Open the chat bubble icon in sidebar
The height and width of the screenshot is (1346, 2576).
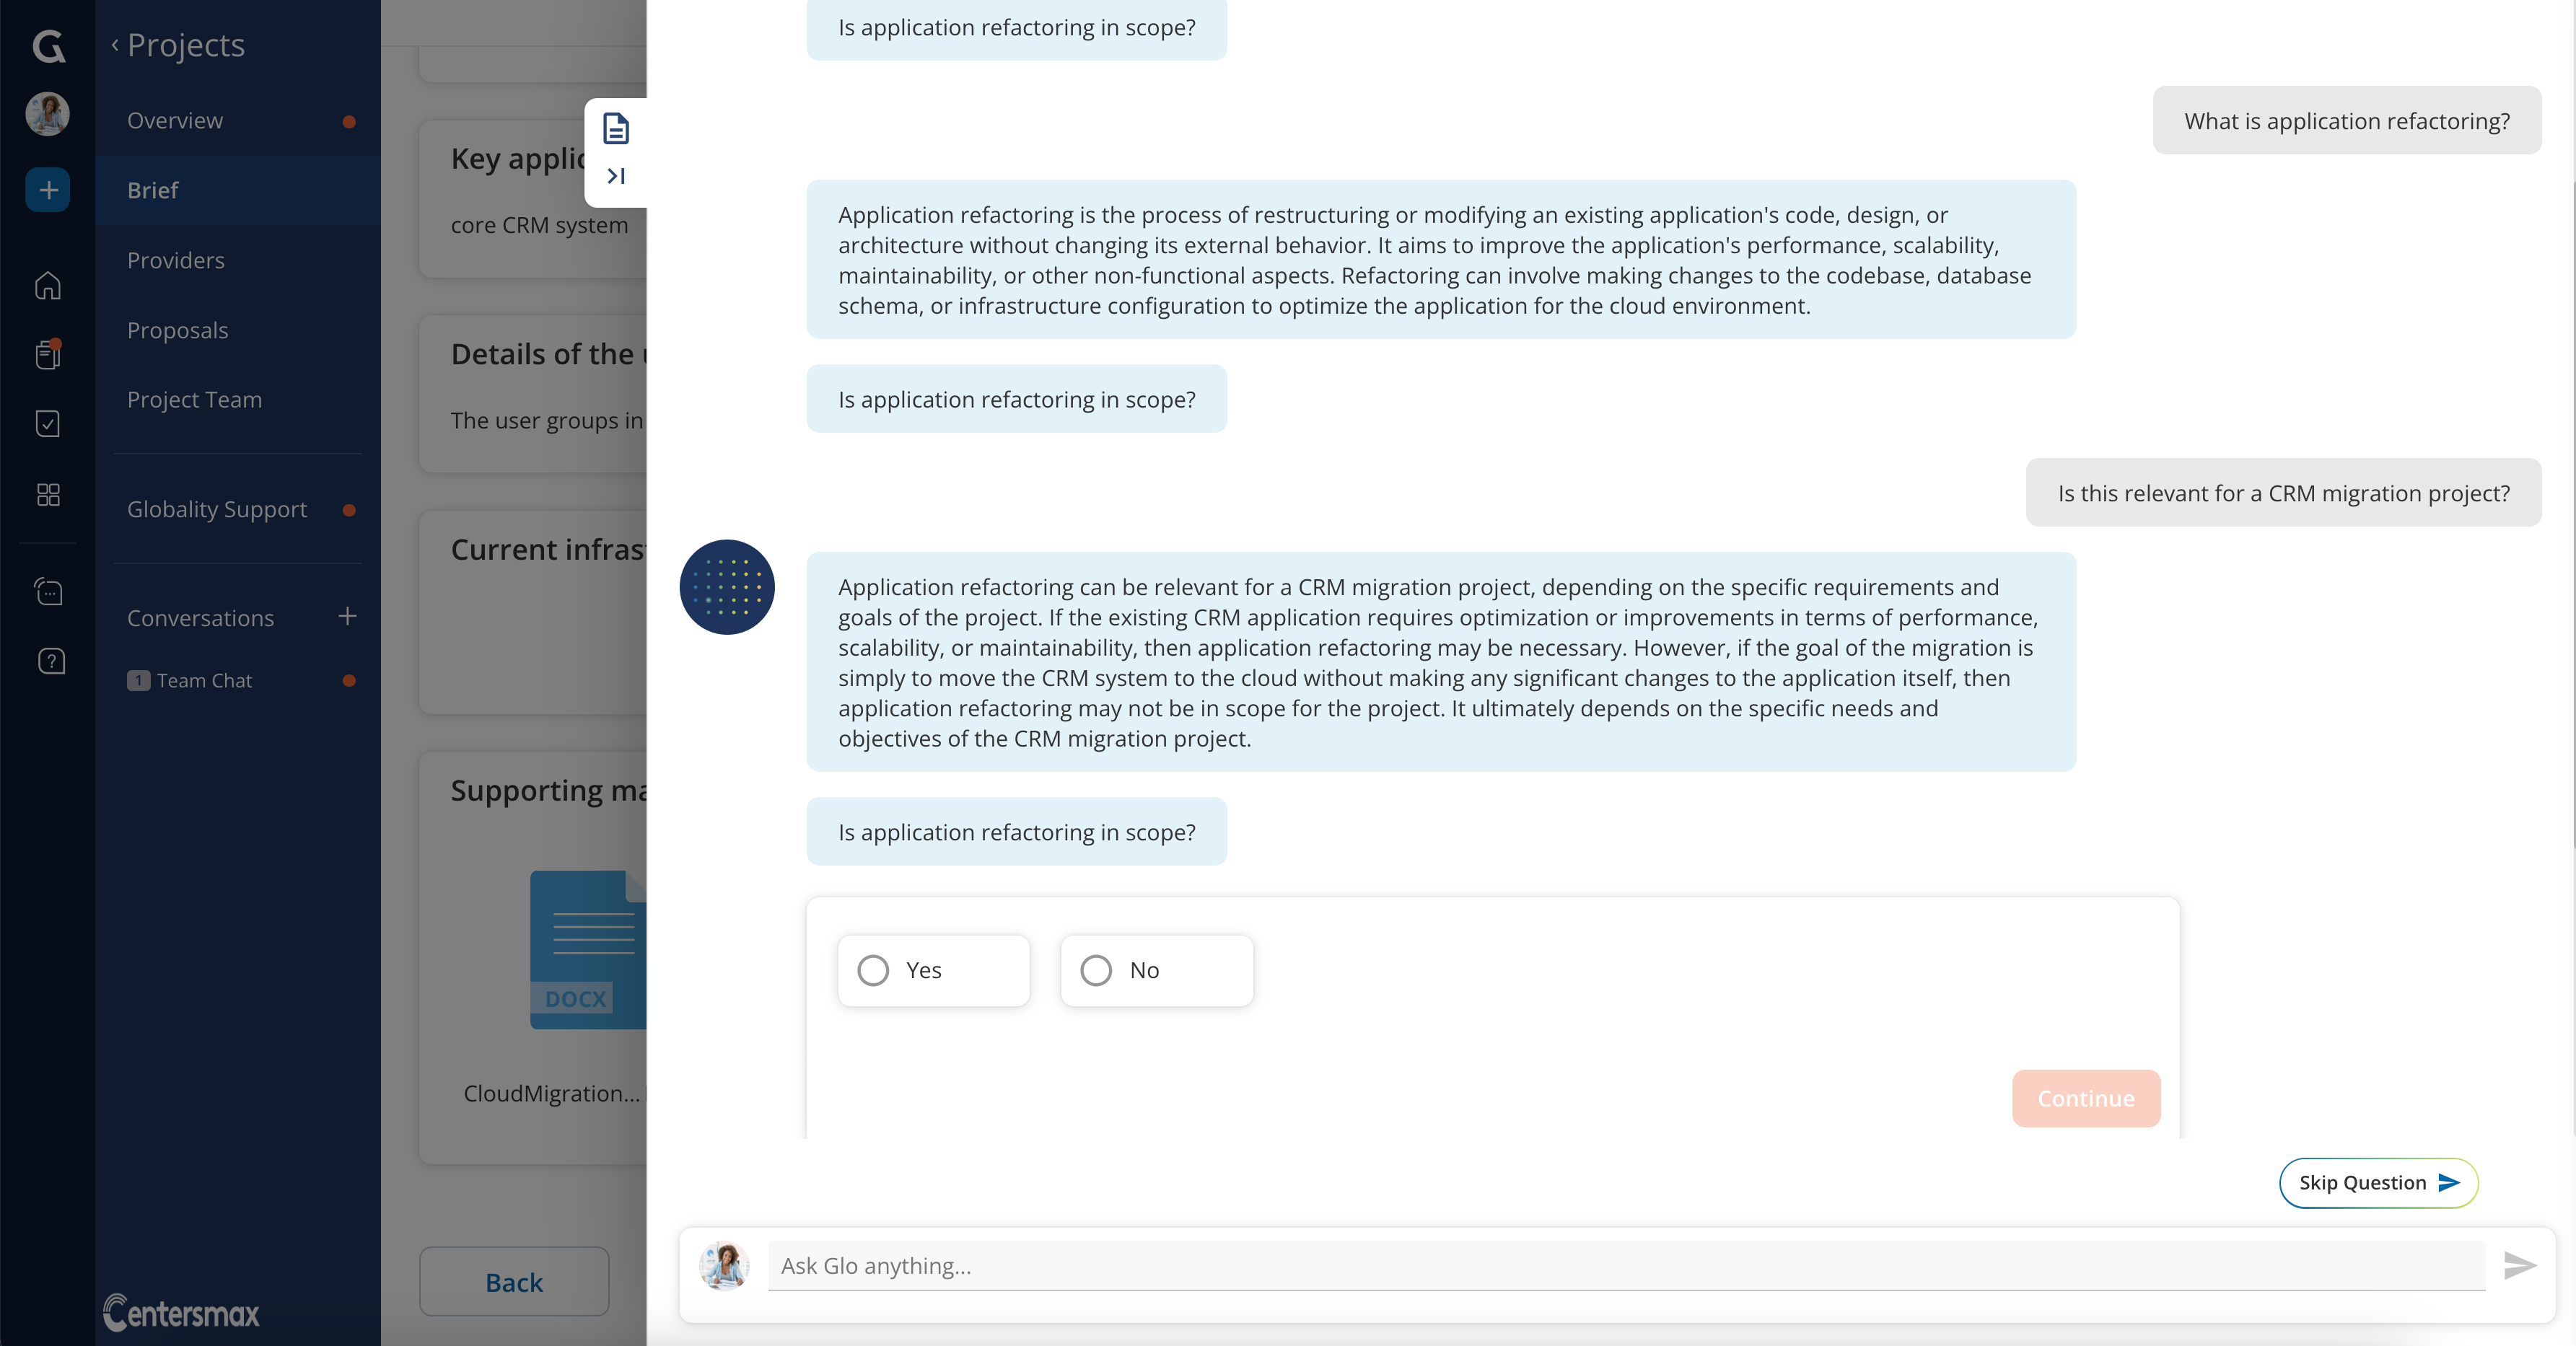click(48, 592)
